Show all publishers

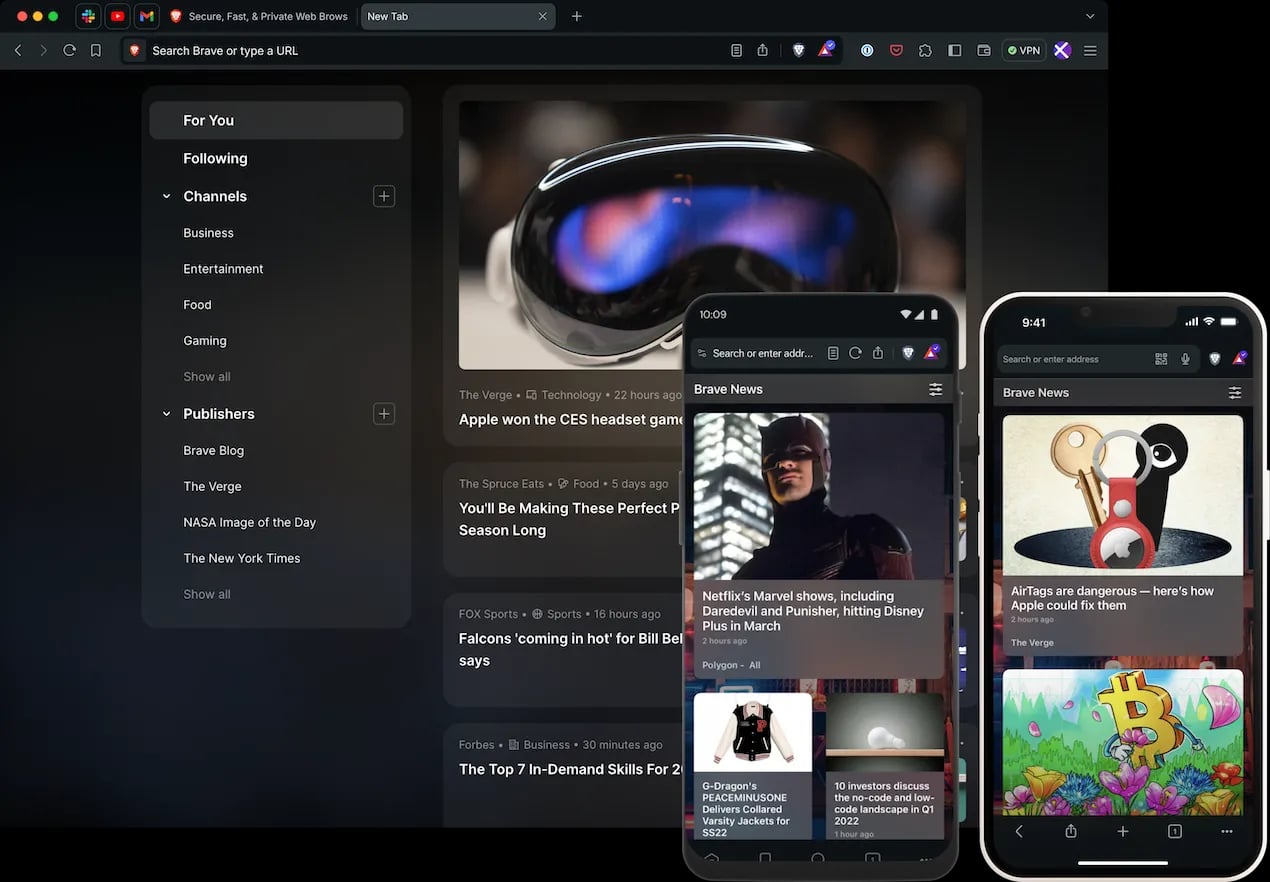tap(207, 594)
